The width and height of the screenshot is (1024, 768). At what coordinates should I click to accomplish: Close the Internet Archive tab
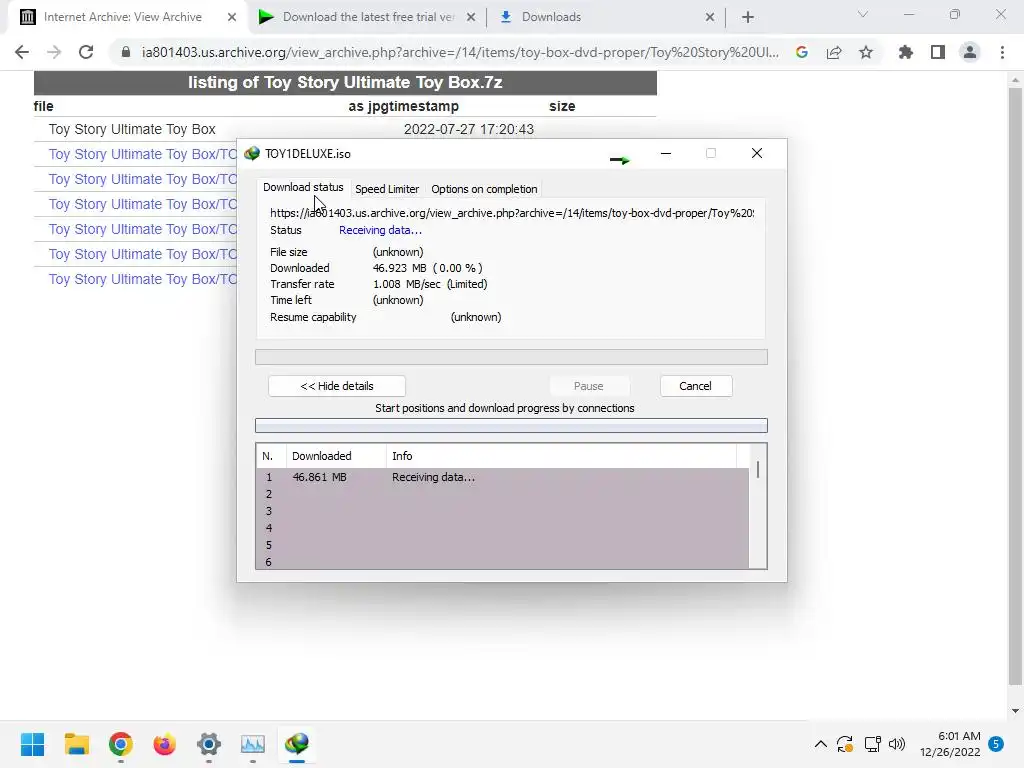click(232, 18)
